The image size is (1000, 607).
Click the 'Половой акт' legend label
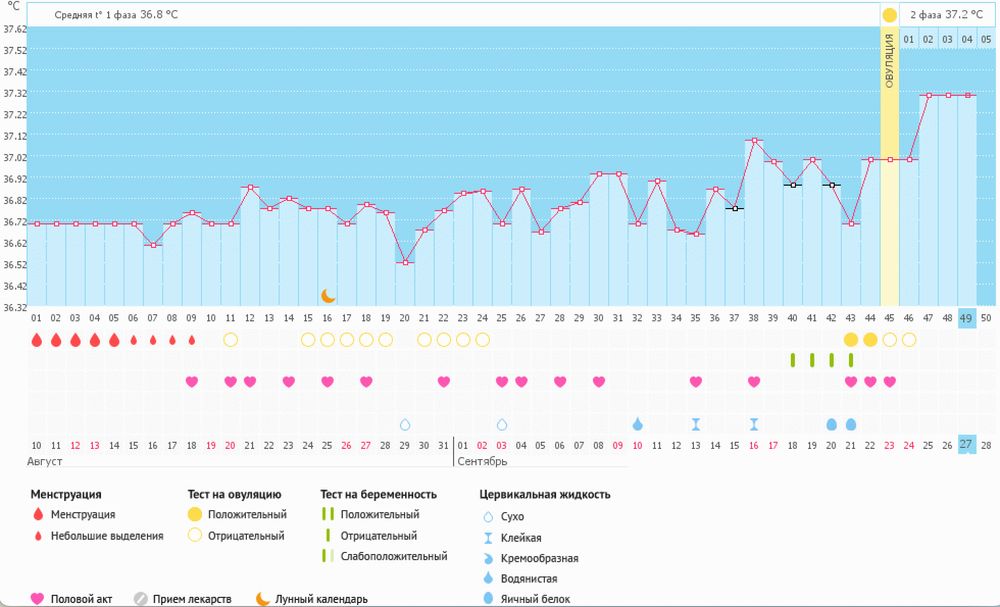[81, 599]
